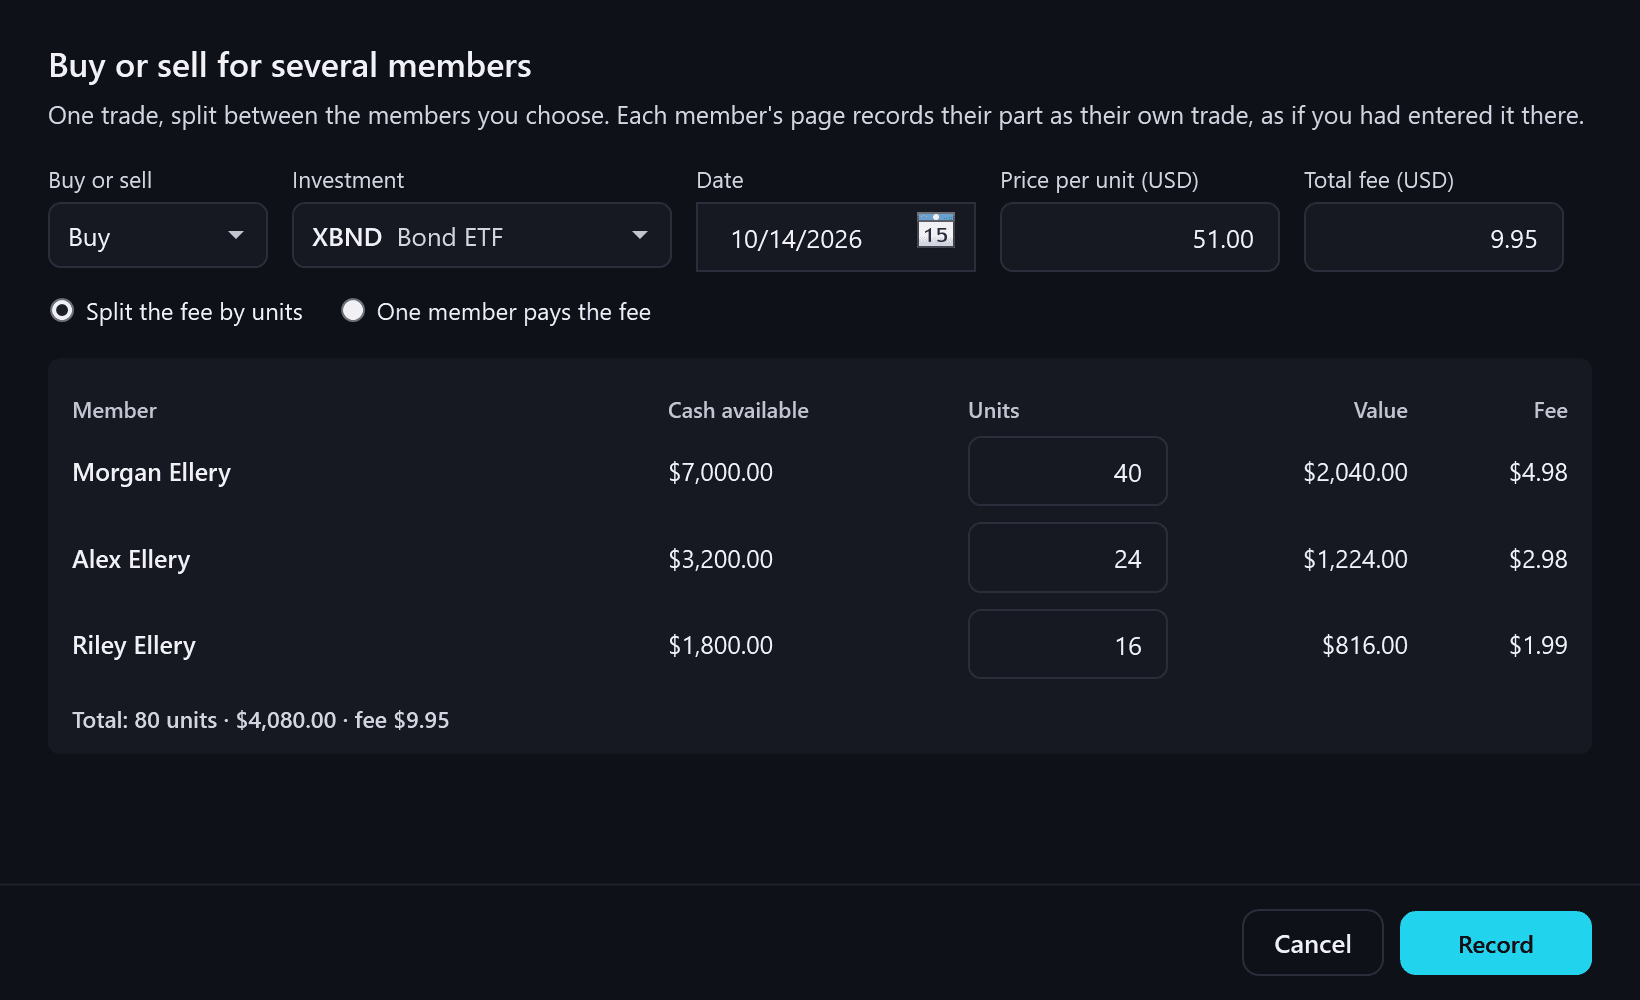The height and width of the screenshot is (1000, 1640).
Task: Edit the Price per unit field
Action: coord(1140,237)
